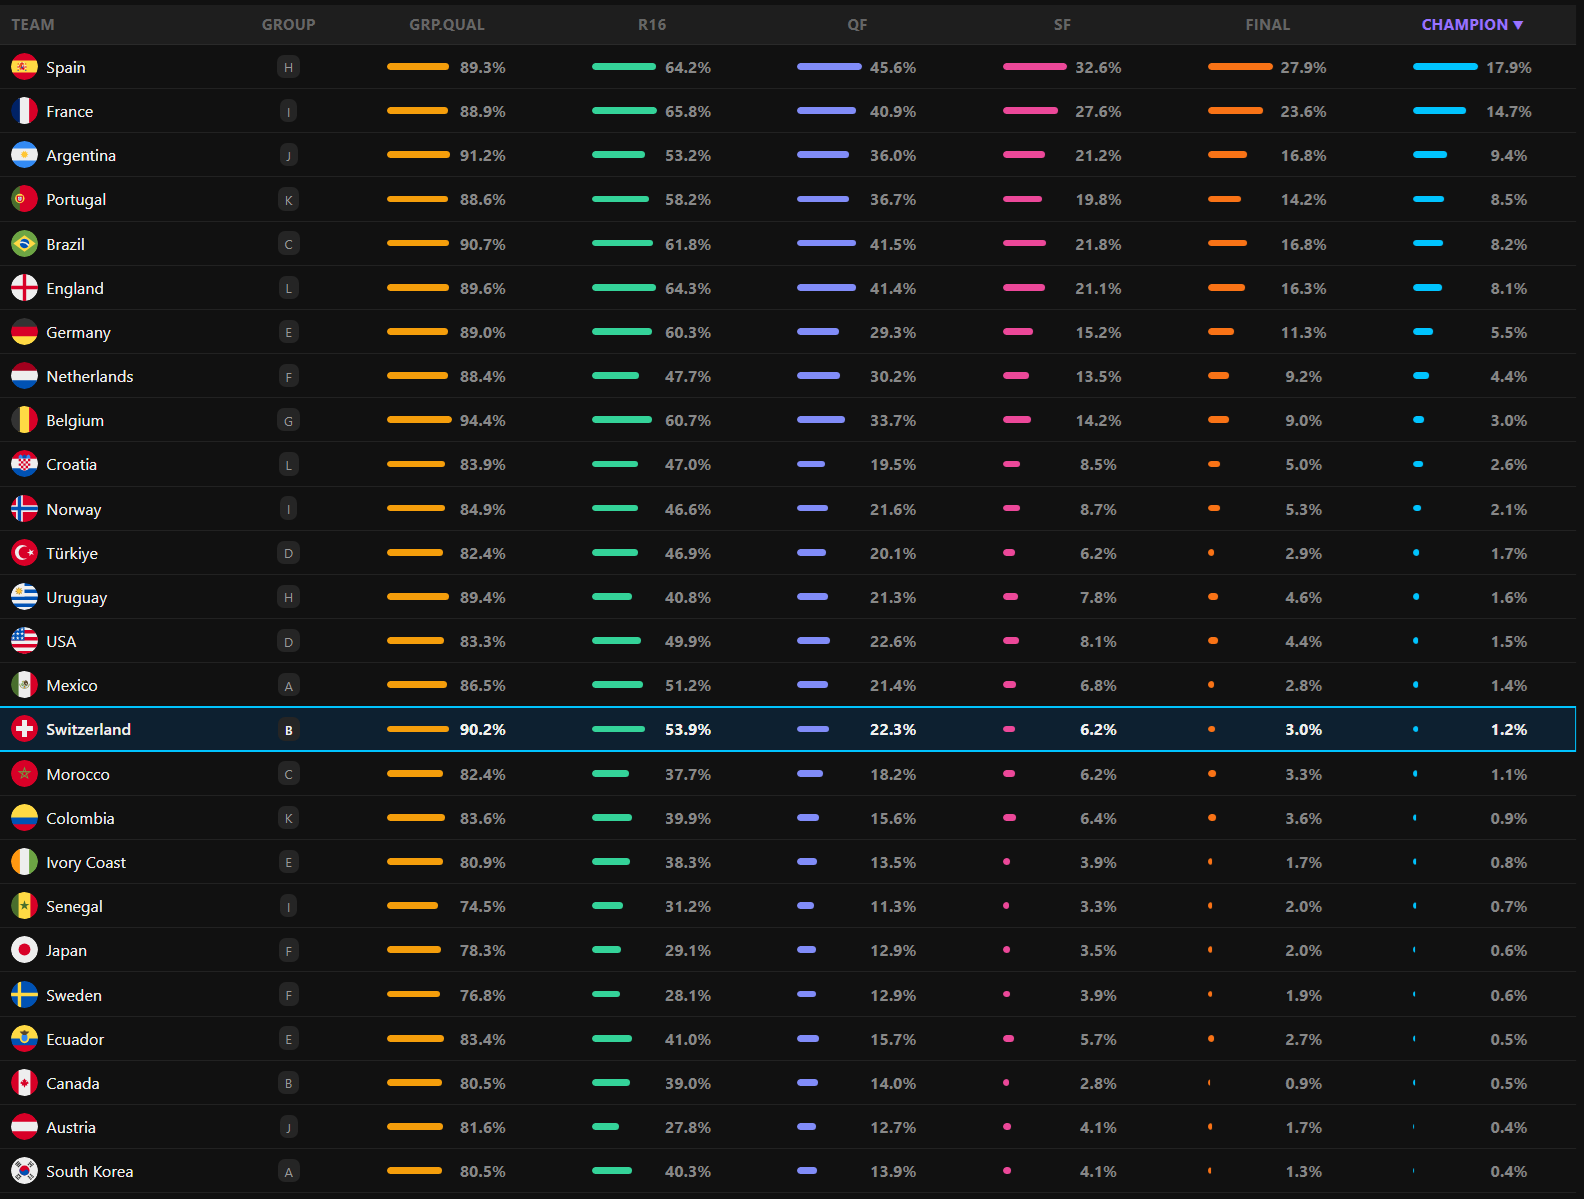Click South Korea's 40.3% R16 value

point(688,1171)
